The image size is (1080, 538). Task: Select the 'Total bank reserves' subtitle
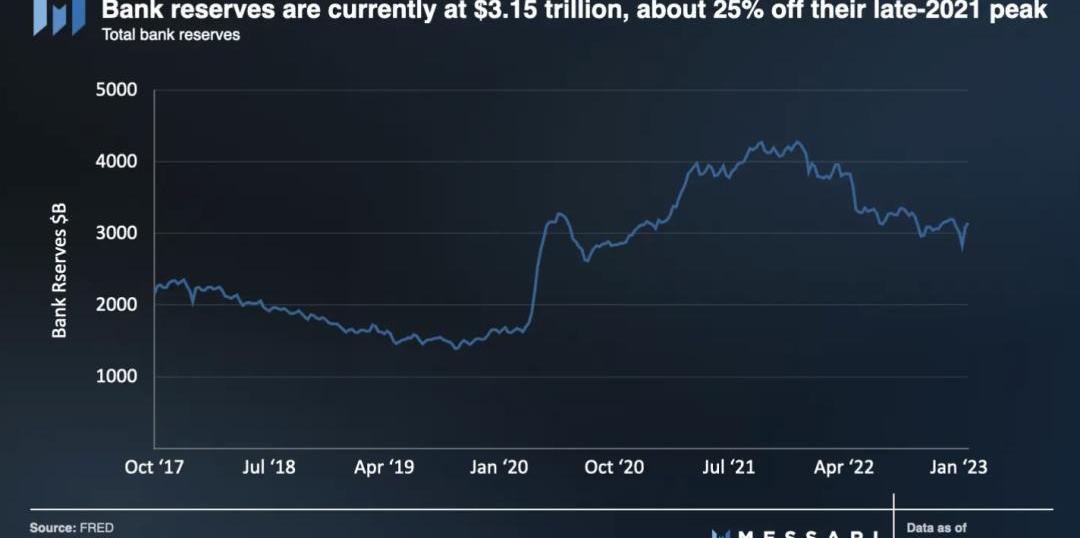point(170,34)
